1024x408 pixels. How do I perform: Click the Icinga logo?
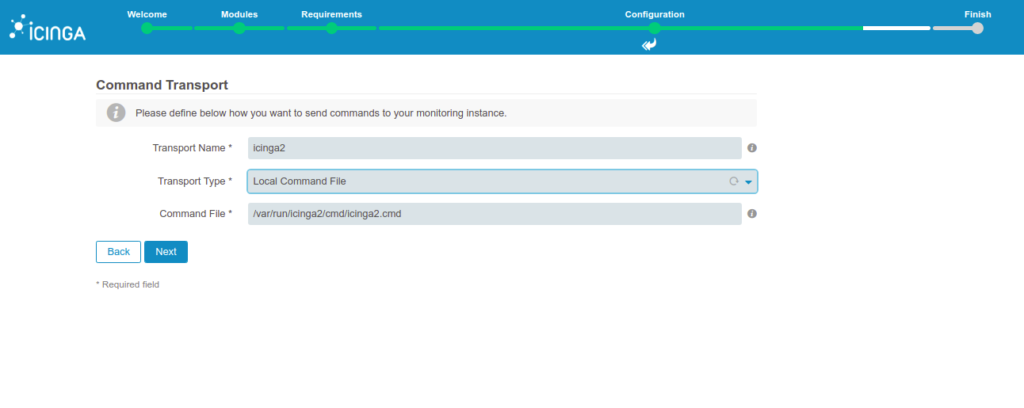tap(48, 28)
